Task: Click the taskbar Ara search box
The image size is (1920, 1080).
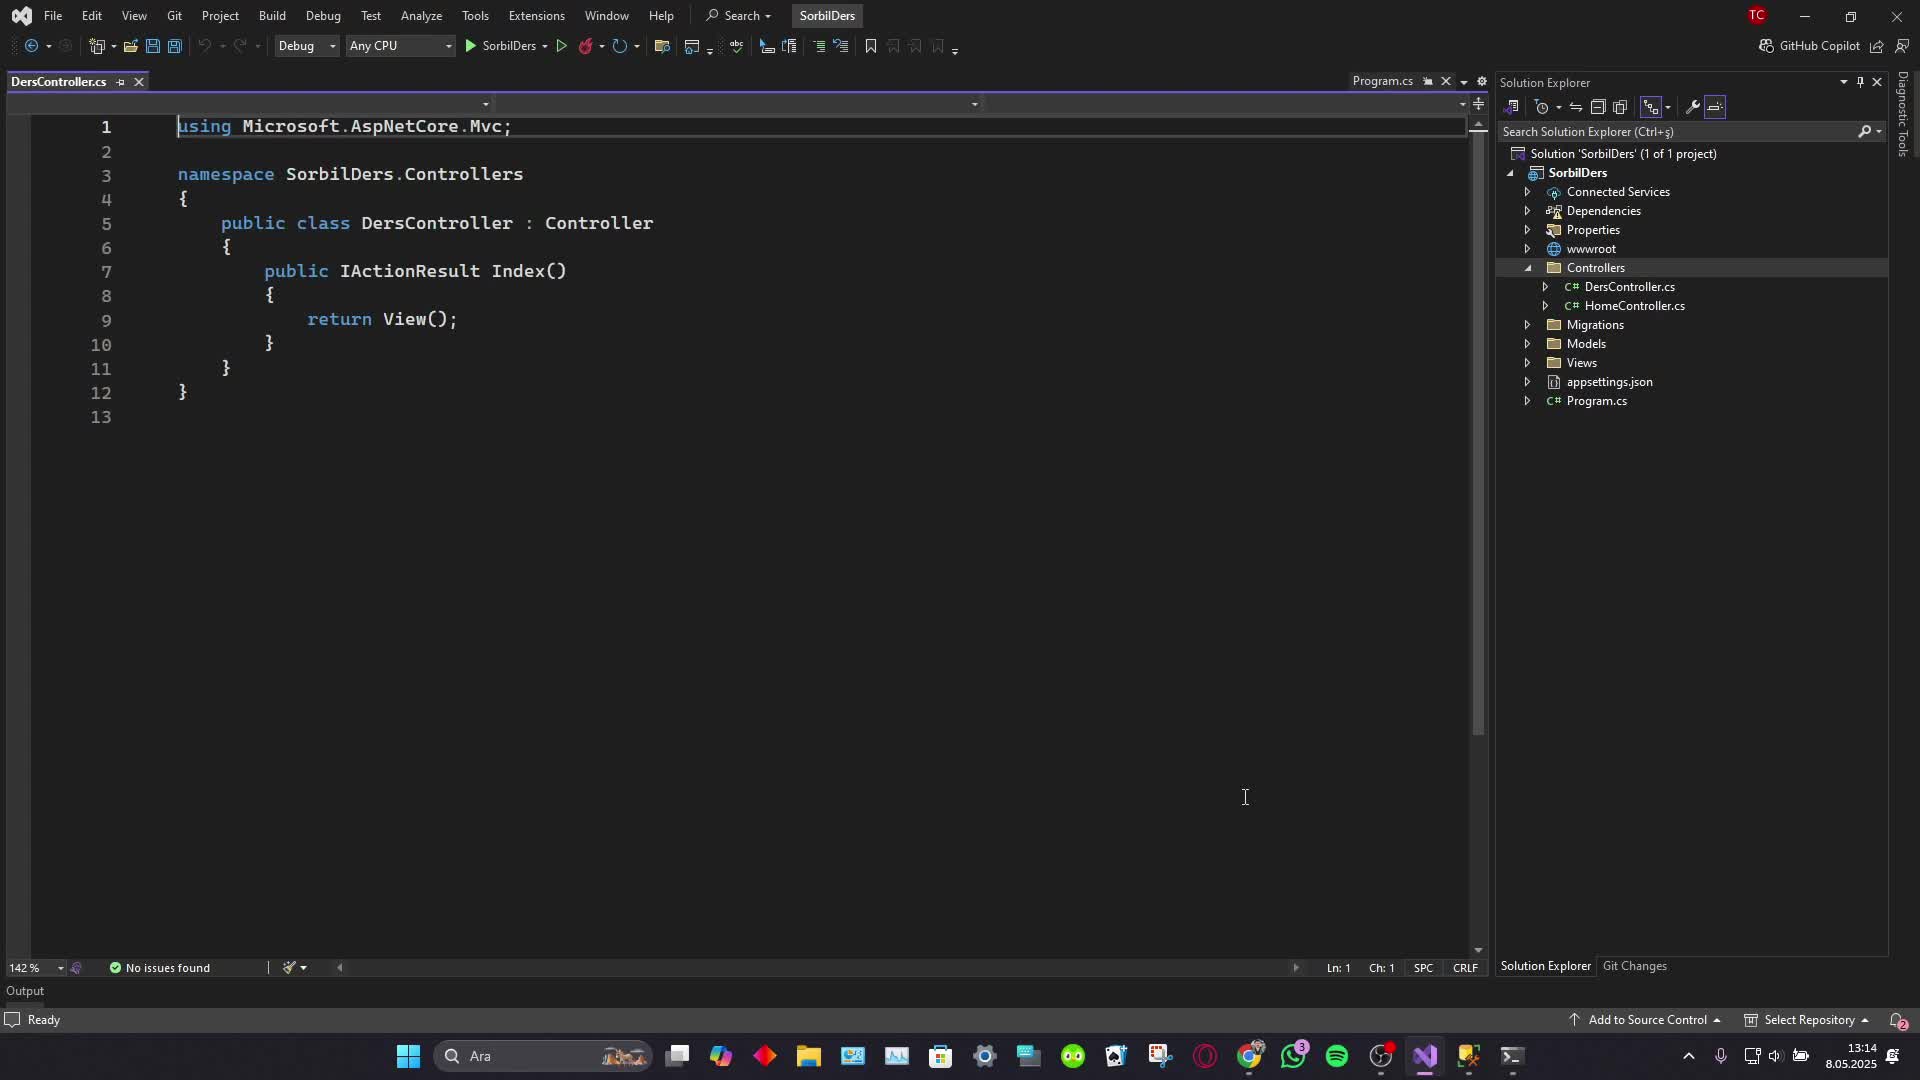Action: [x=544, y=1056]
